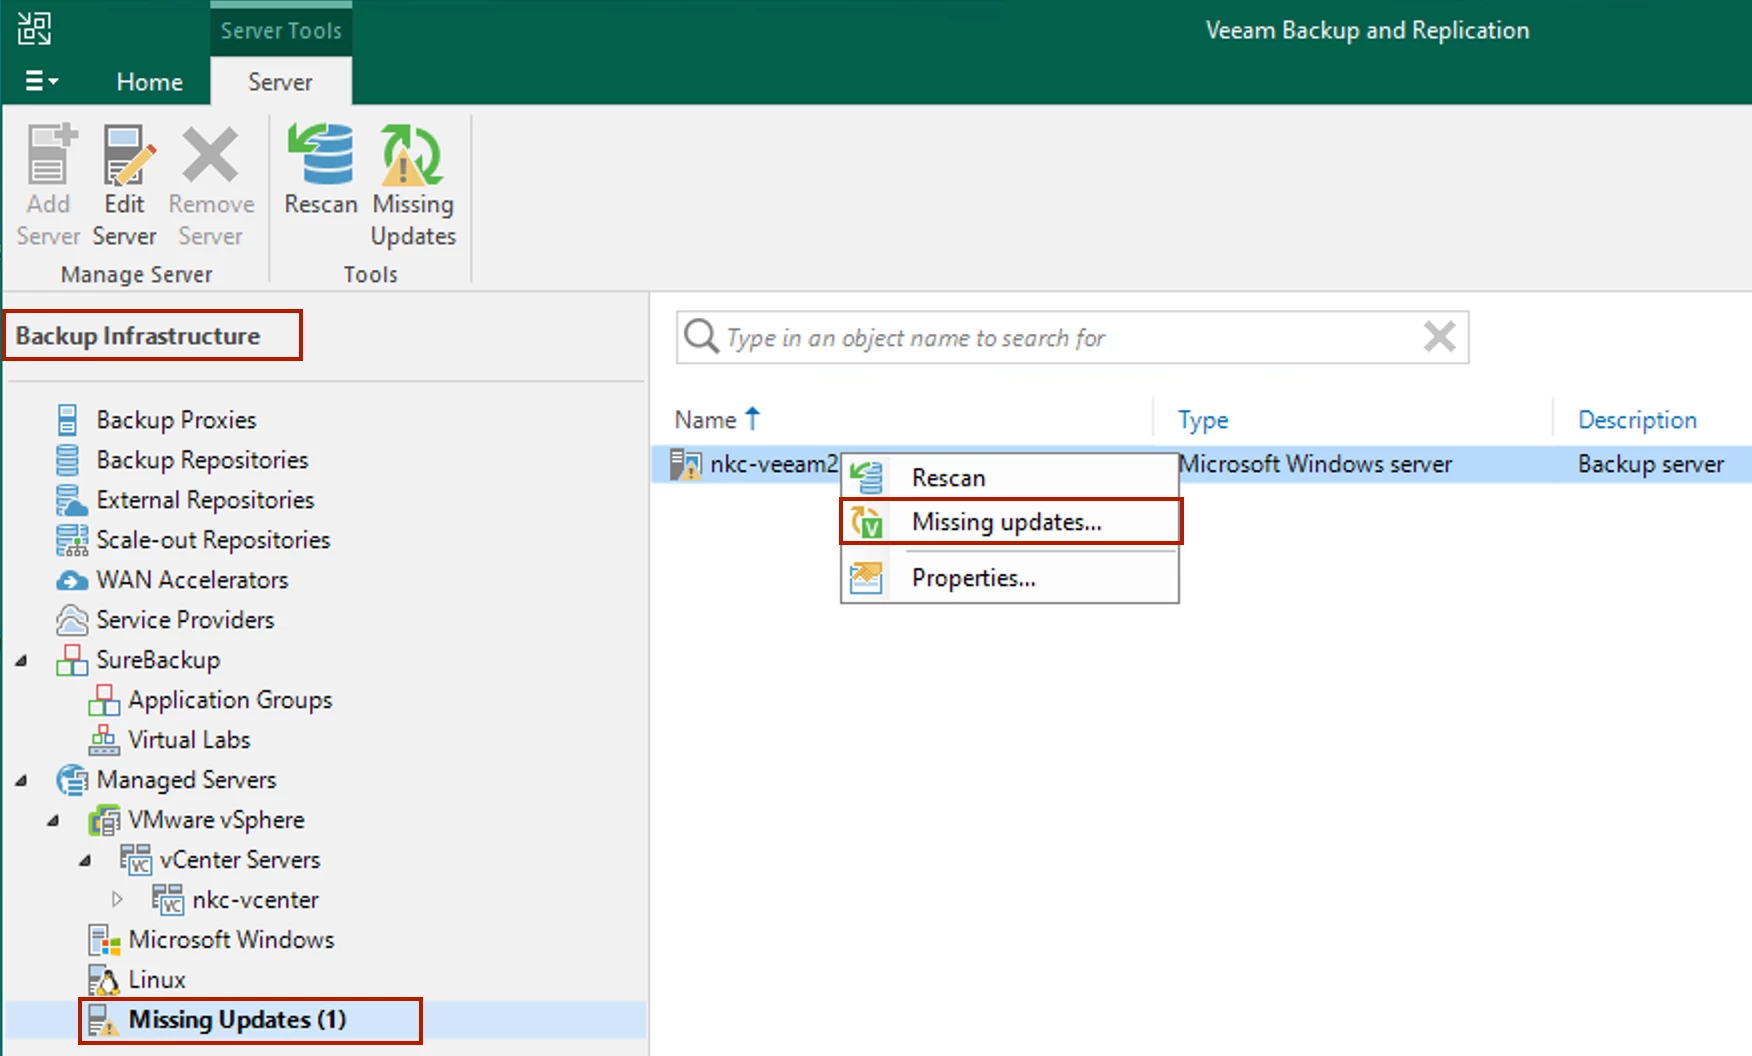Clear the search box with the X
The image size is (1752, 1056).
(1439, 337)
